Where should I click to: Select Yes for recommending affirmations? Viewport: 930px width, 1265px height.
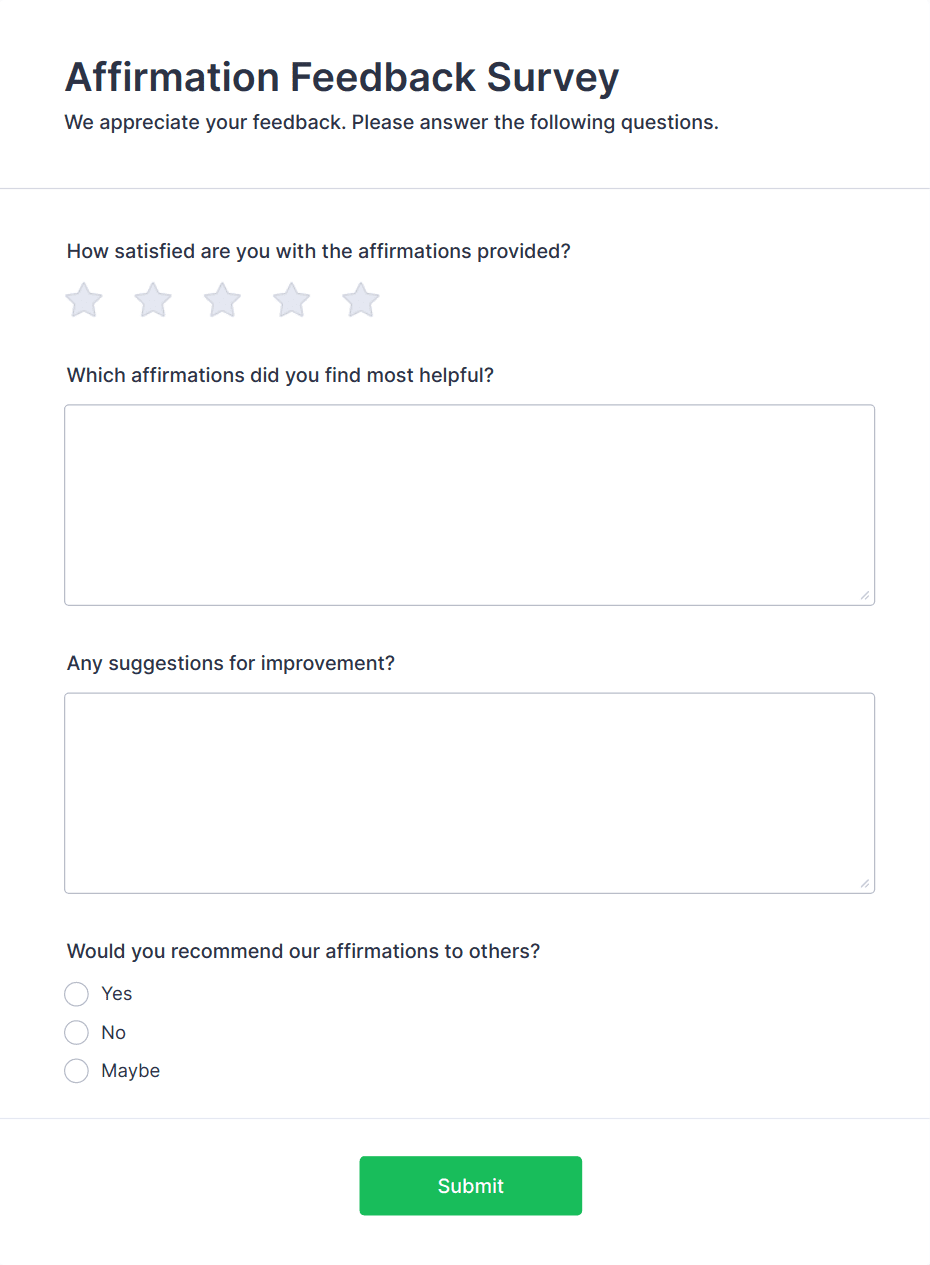[x=76, y=993]
